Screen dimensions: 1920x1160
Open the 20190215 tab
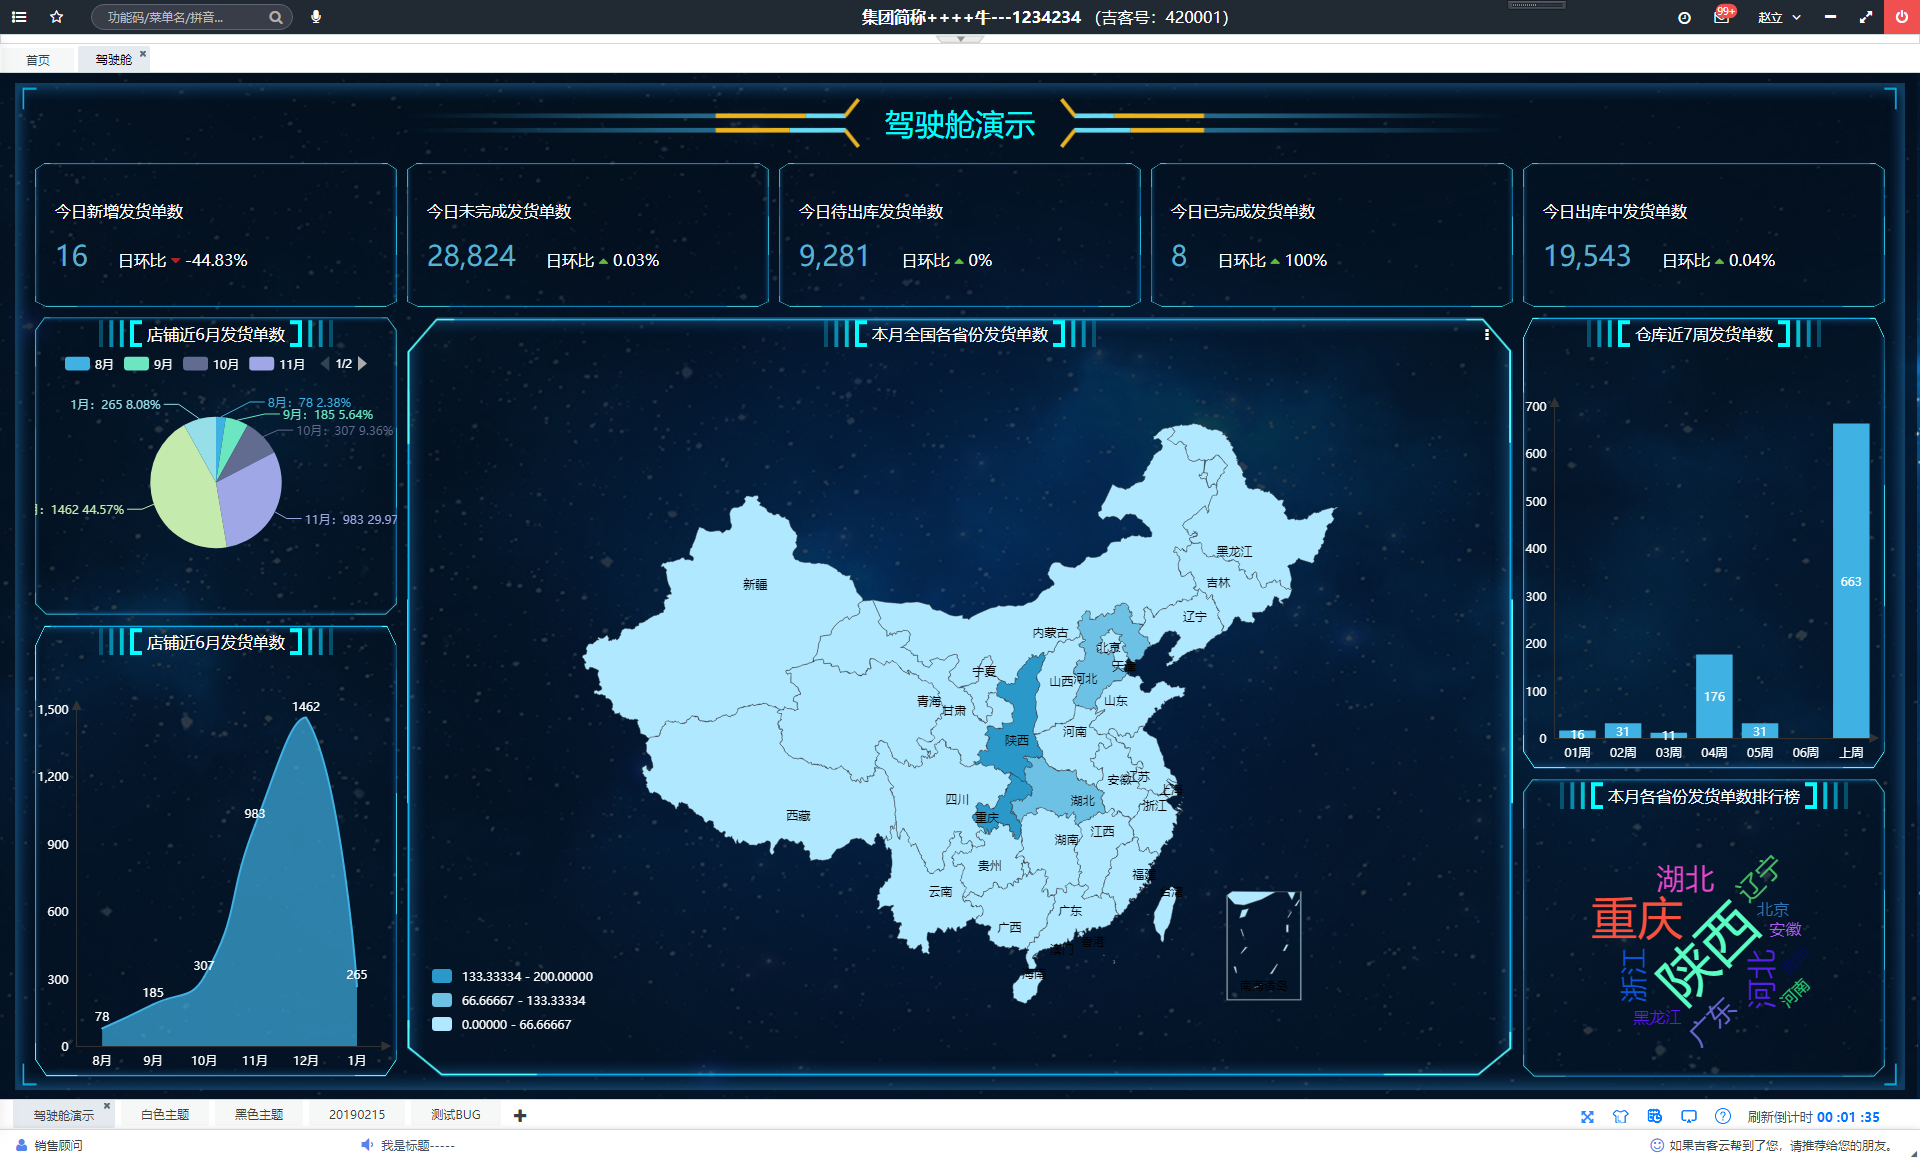pos(357,1115)
